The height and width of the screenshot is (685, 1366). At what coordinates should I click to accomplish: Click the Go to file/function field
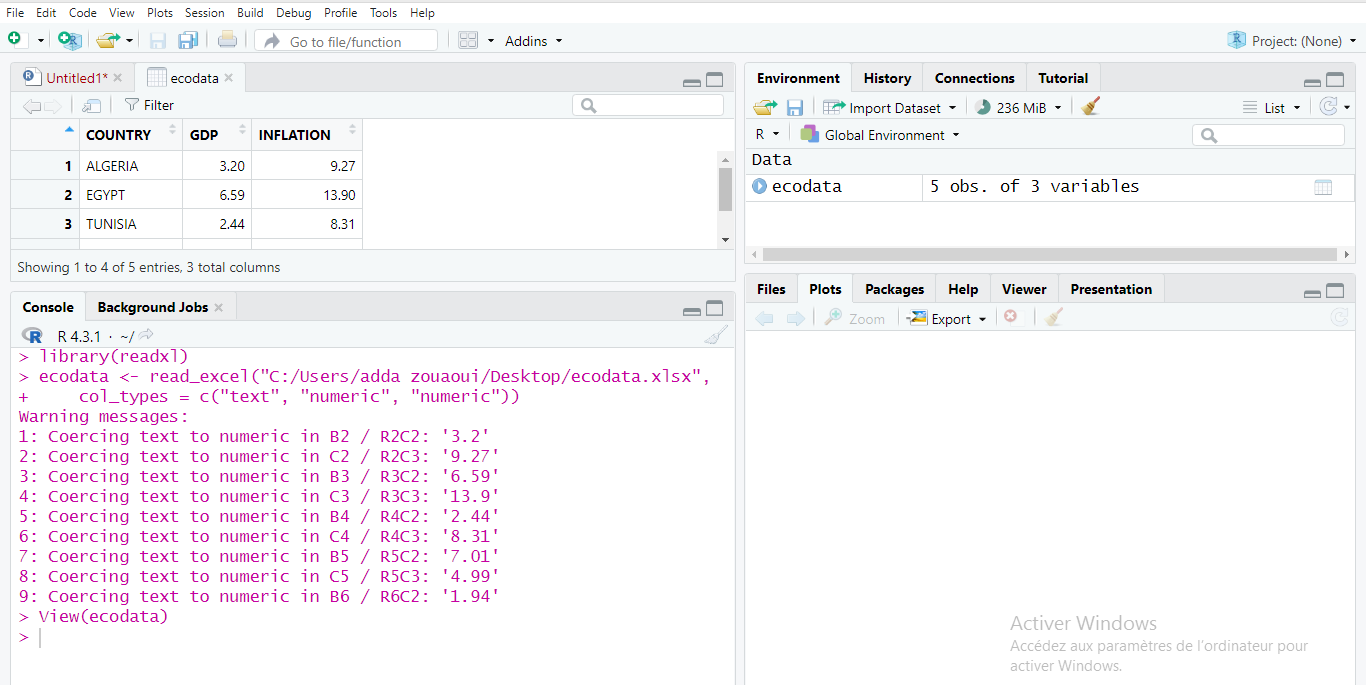point(346,41)
